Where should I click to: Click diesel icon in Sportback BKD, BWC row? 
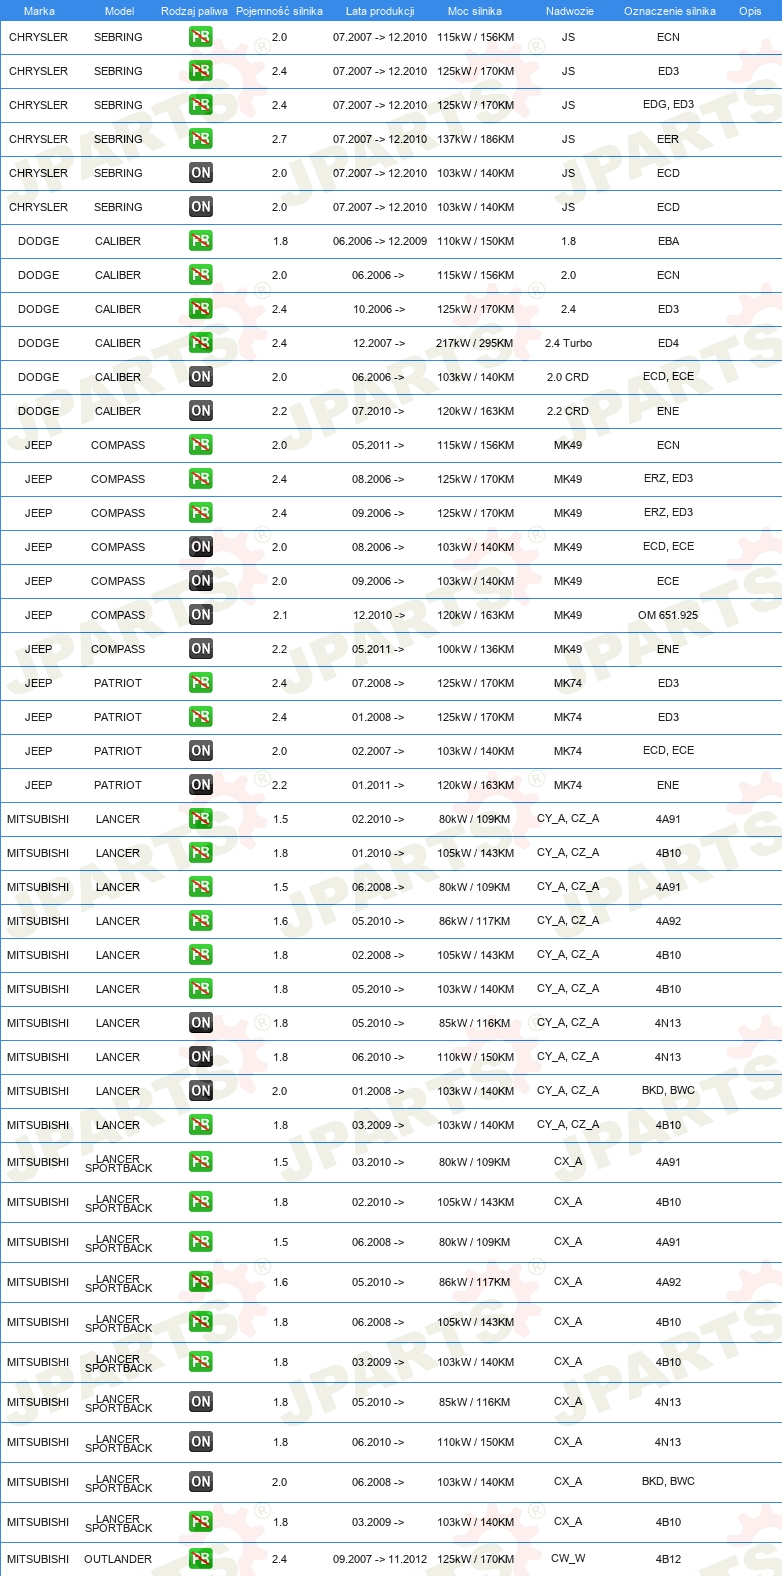coord(201,1482)
